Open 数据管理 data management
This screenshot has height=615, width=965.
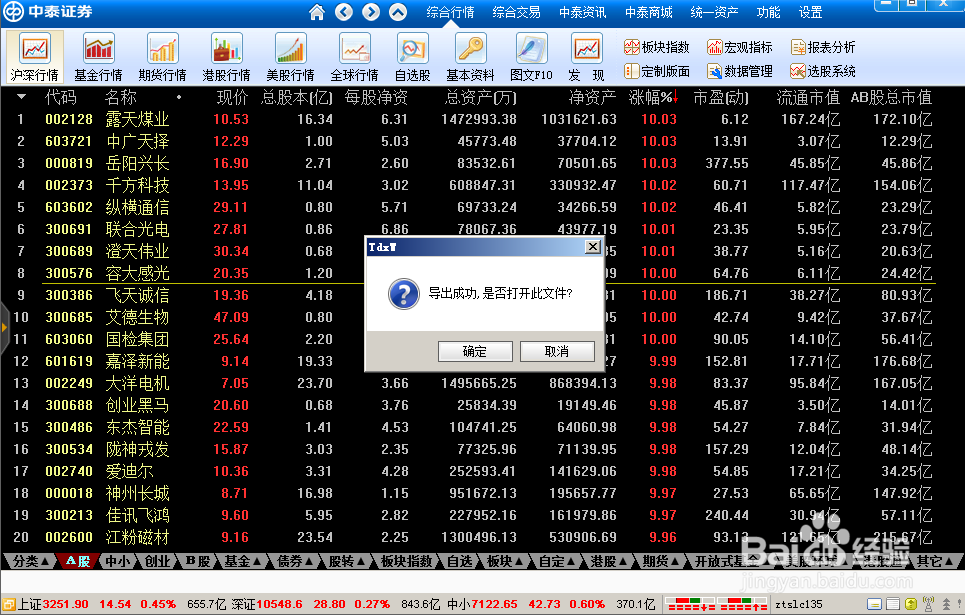[x=739, y=71]
